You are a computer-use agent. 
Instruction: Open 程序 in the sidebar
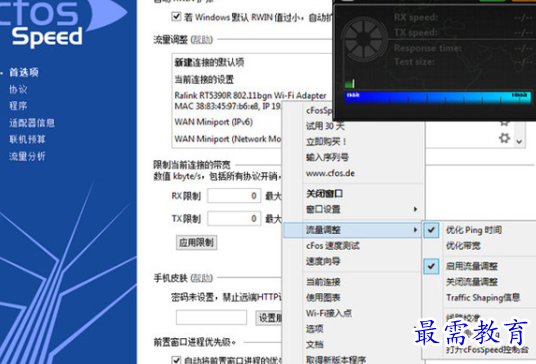coord(18,106)
